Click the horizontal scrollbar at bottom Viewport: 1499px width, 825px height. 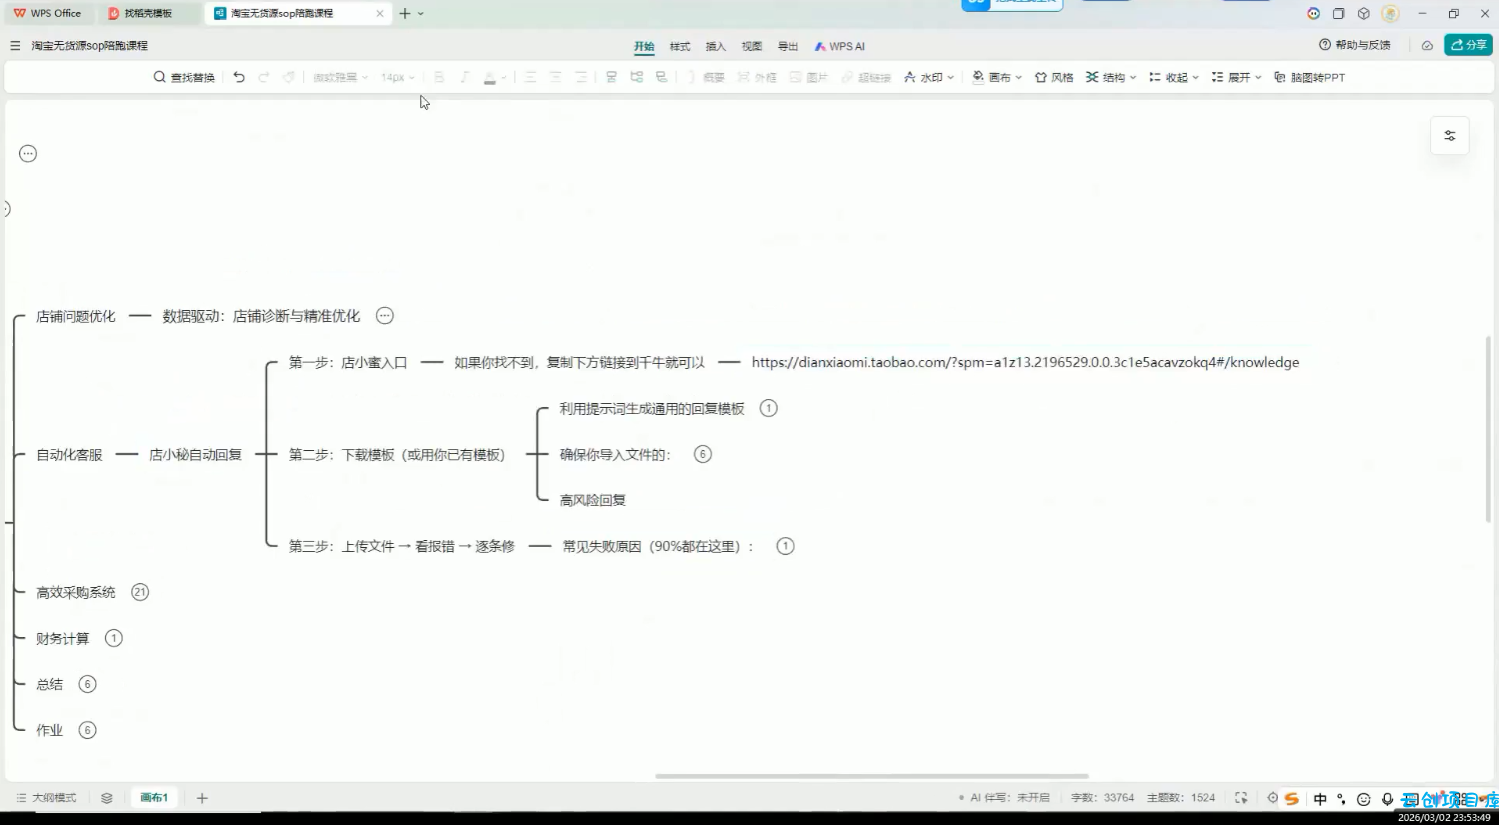coord(871,776)
